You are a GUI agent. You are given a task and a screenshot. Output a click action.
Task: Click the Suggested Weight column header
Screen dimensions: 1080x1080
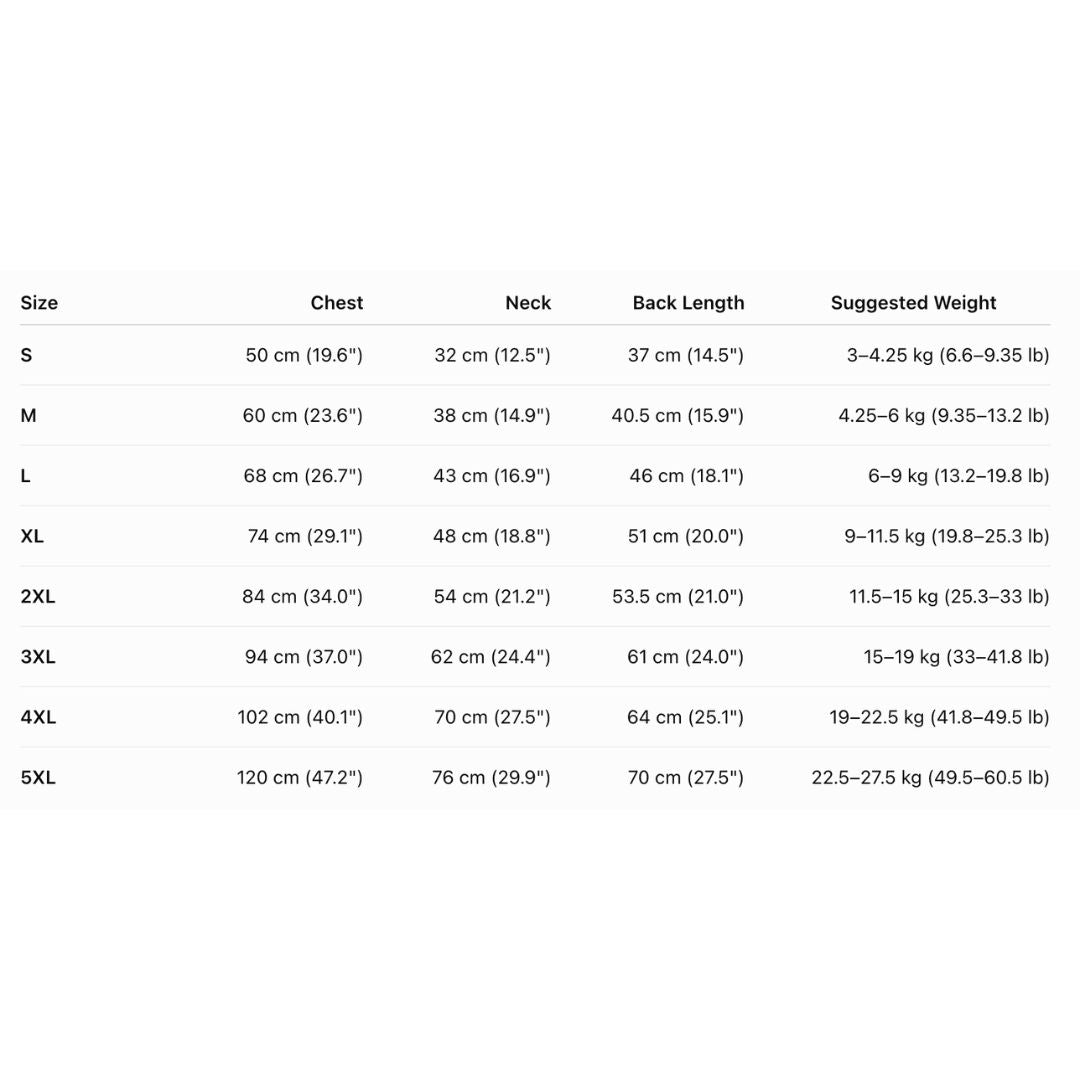tap(913, 303)
